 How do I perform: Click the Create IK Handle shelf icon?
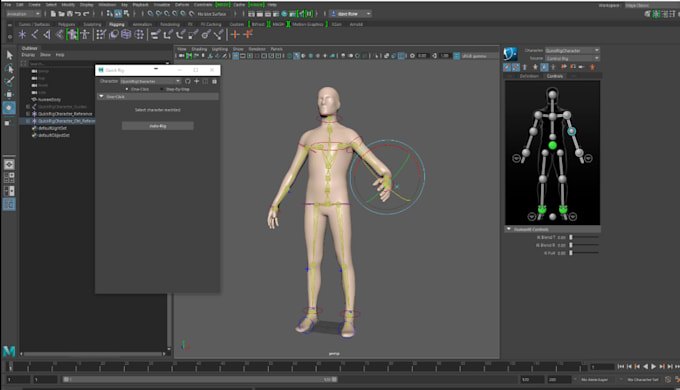click(47, 34)
